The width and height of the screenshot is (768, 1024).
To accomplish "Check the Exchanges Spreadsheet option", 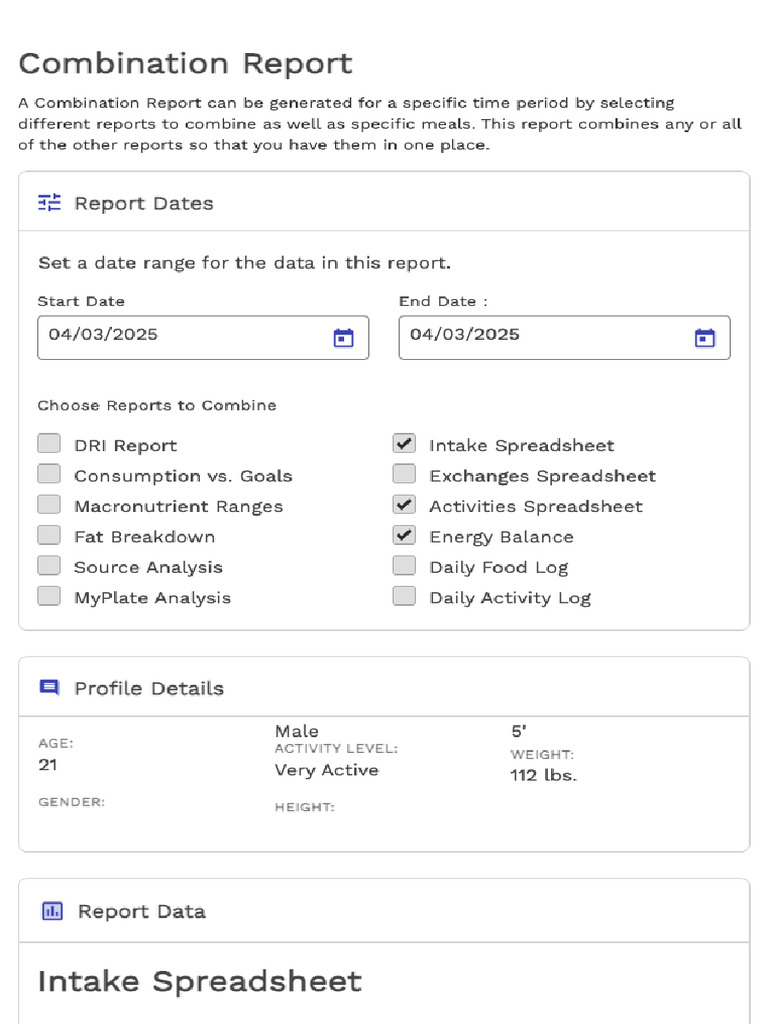I will pyautogui.click(x=404, y=474).
